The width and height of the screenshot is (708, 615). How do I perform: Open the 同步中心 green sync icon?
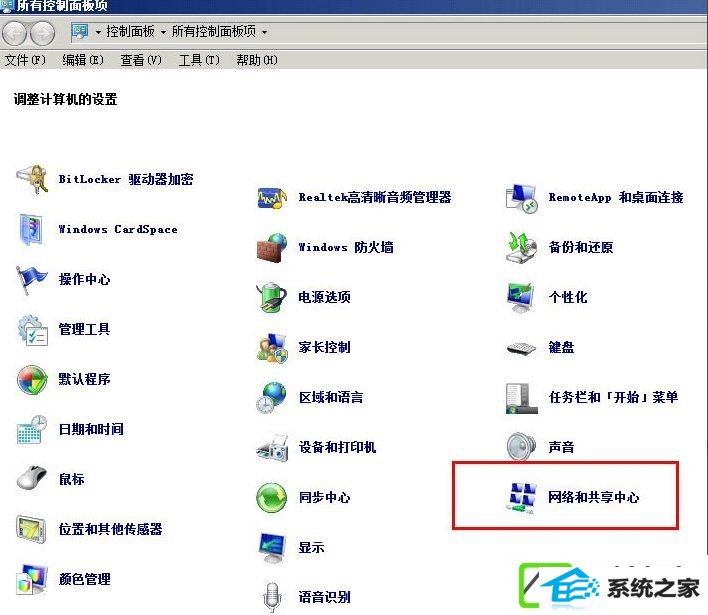click(271, 498)
